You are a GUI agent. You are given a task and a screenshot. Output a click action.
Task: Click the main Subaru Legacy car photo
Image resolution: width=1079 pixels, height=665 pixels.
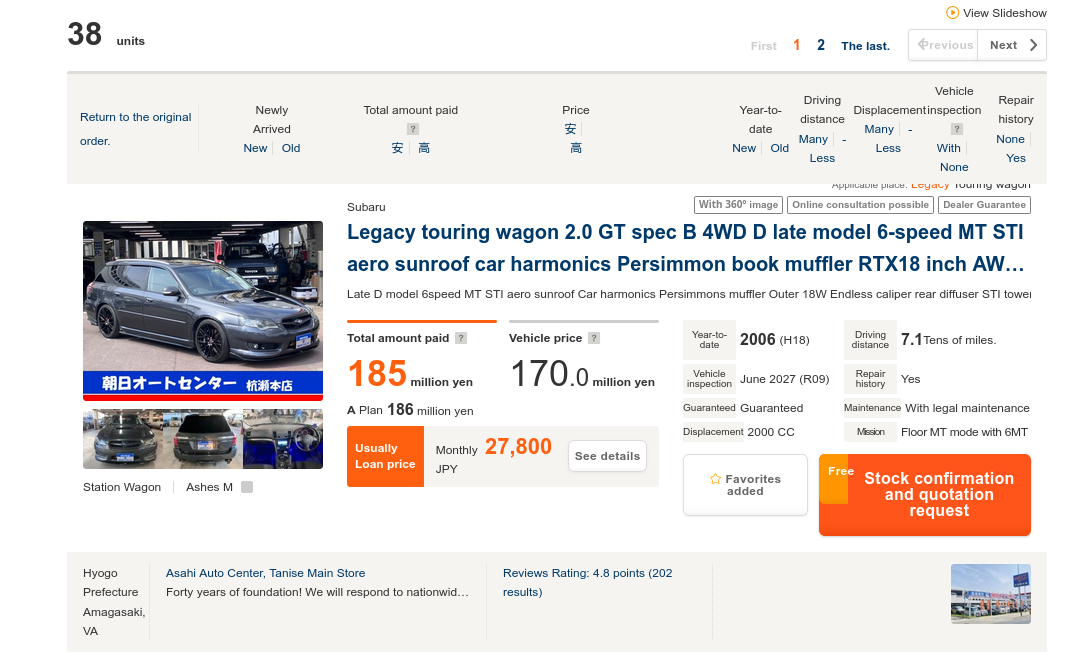[x=203, y=310]
